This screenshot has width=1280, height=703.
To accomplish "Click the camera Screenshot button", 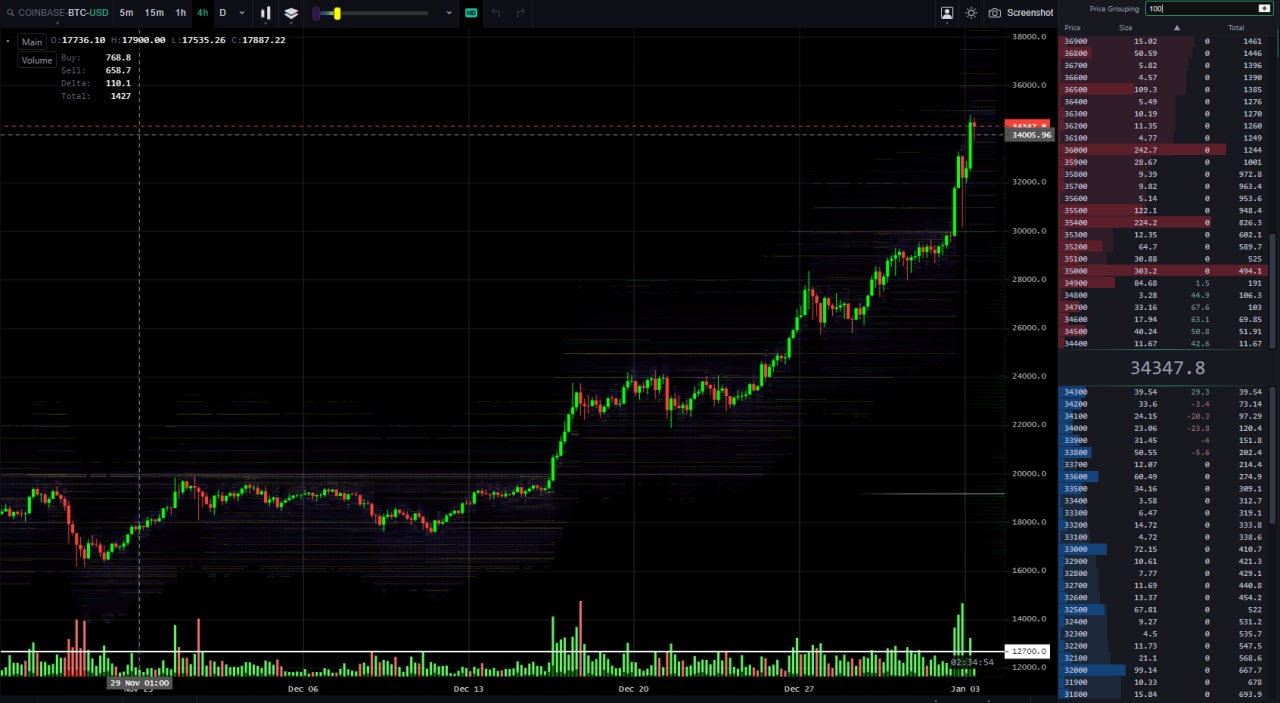I will pyautogui.click(x=1021, y=13).
